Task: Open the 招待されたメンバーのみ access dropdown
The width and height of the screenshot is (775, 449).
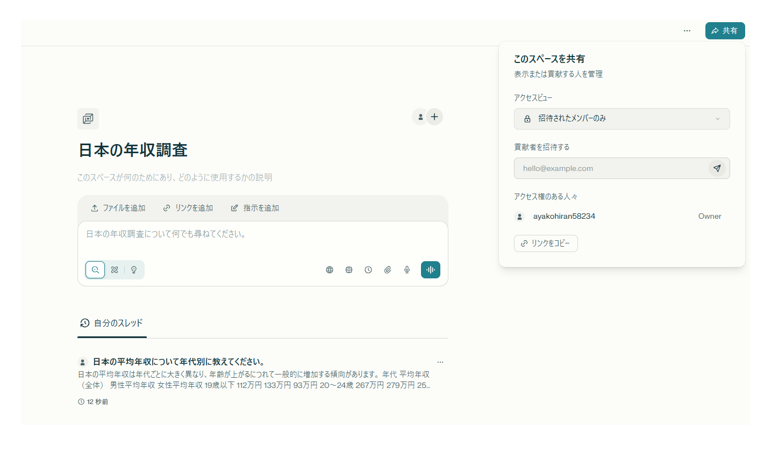Action: point(621,119)
